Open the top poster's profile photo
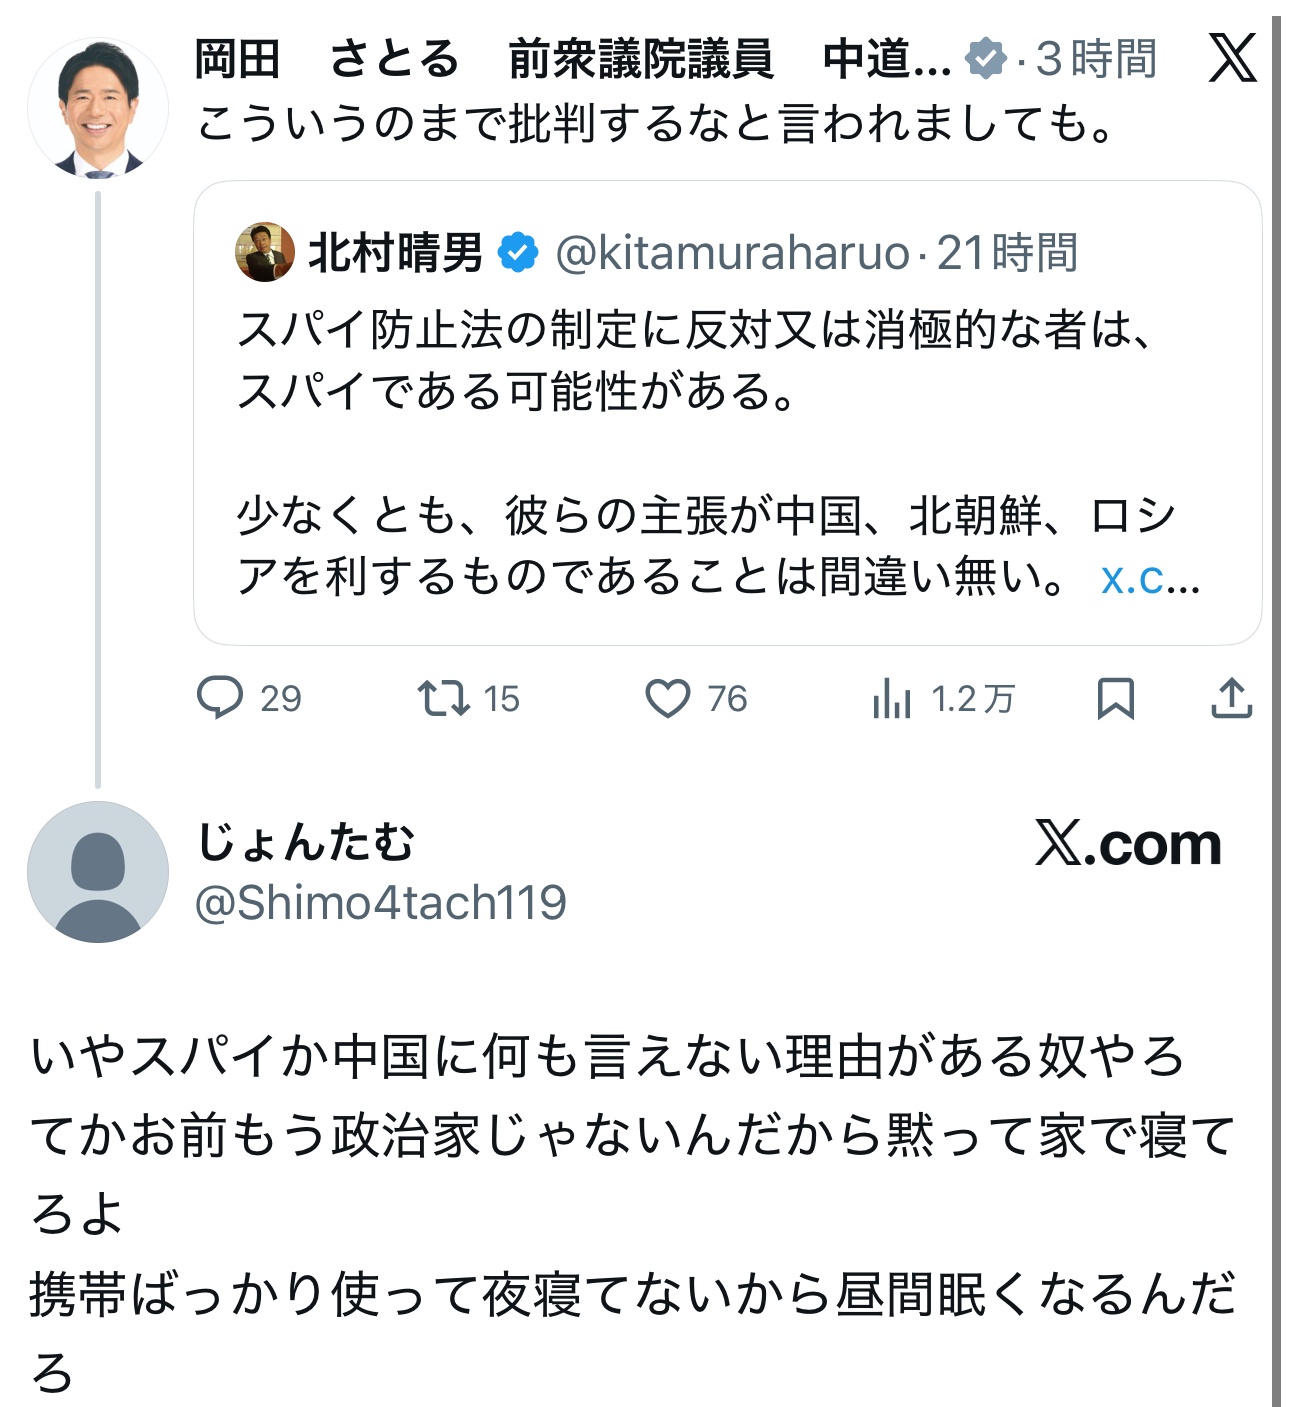The image size is (1290, 1407). pyautogui.click(x=98, y=109)
